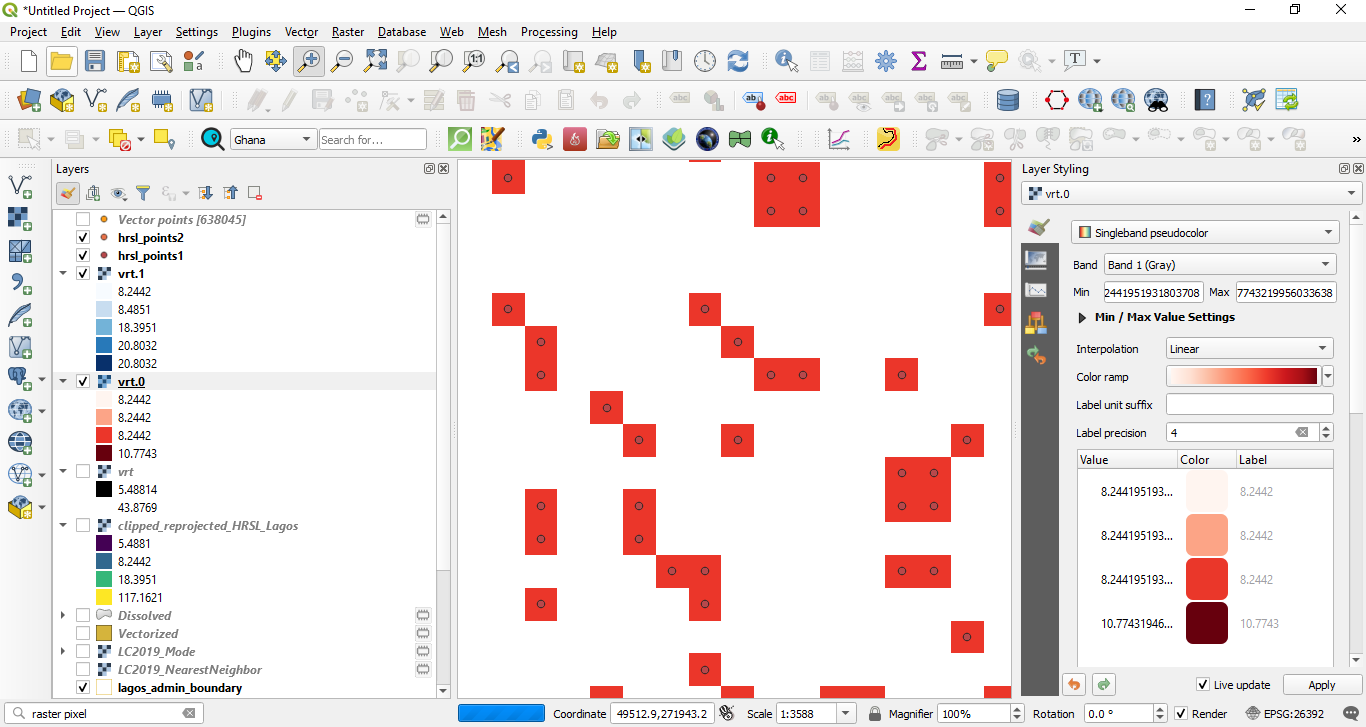
Task: Open the Raster menu
Action: click(x=348, y=32)
